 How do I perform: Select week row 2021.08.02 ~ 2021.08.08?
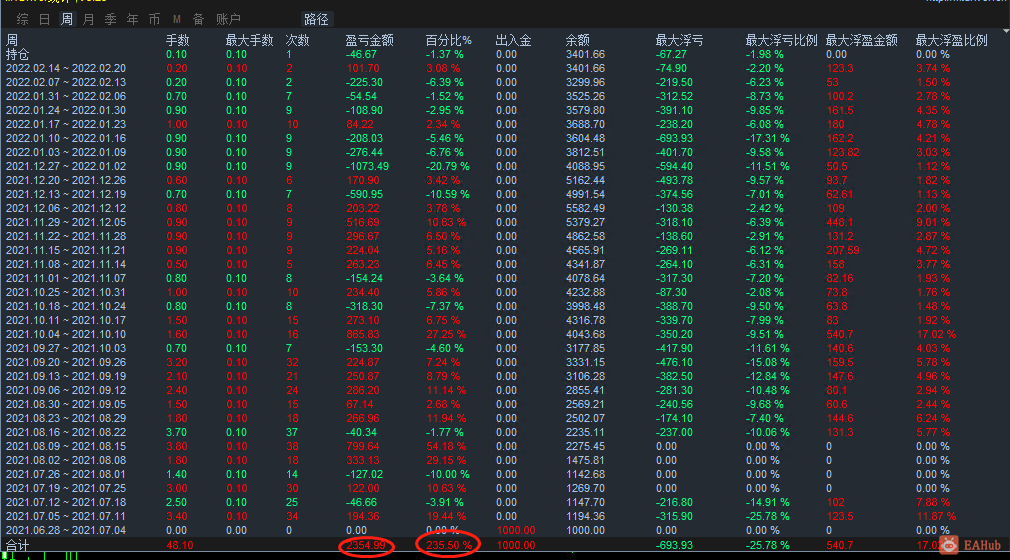(x=505, y=460)
